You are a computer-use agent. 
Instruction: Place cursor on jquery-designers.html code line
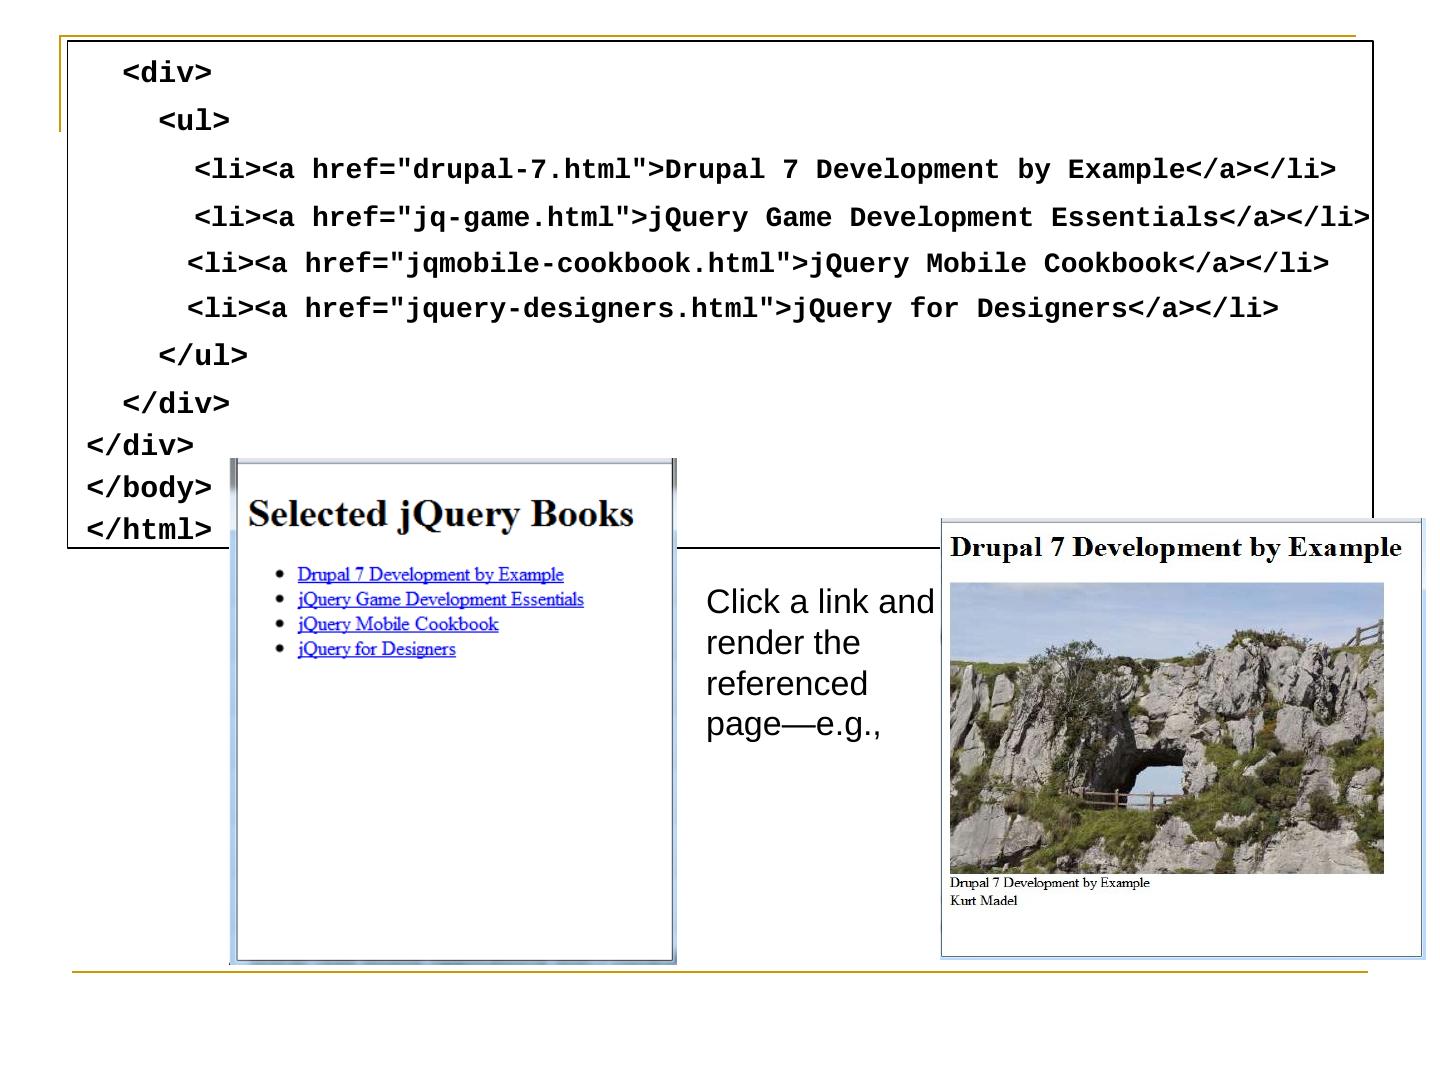(732, 309)
